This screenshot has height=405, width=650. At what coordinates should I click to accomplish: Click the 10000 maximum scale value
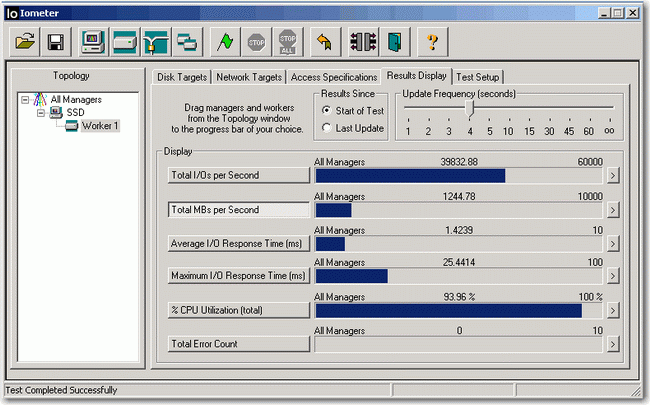[x=590, y=196]
